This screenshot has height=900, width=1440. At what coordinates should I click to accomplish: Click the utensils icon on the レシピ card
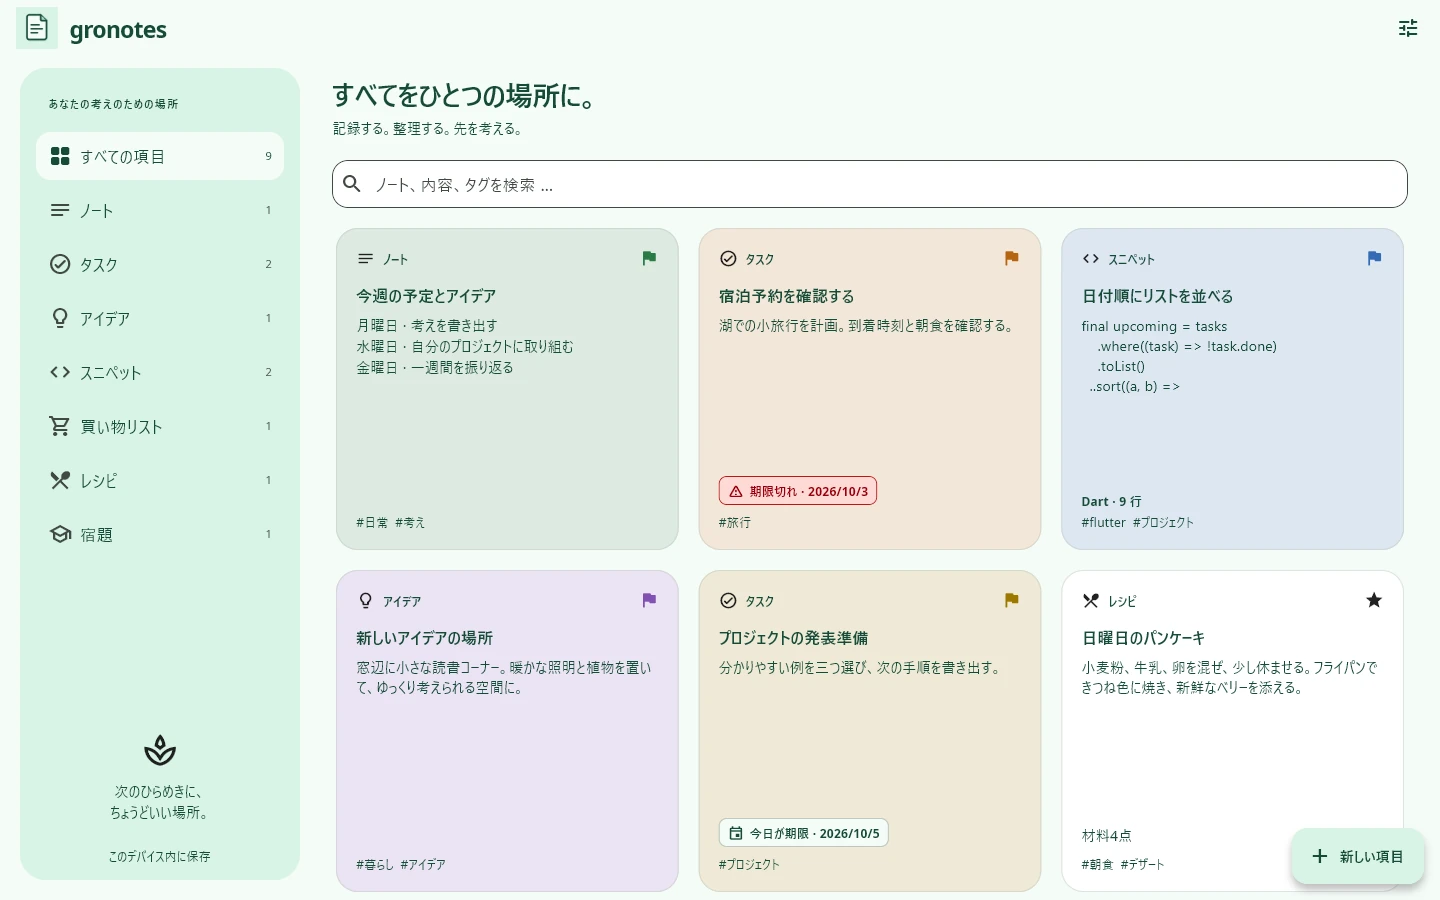[x=1091, y=601]
